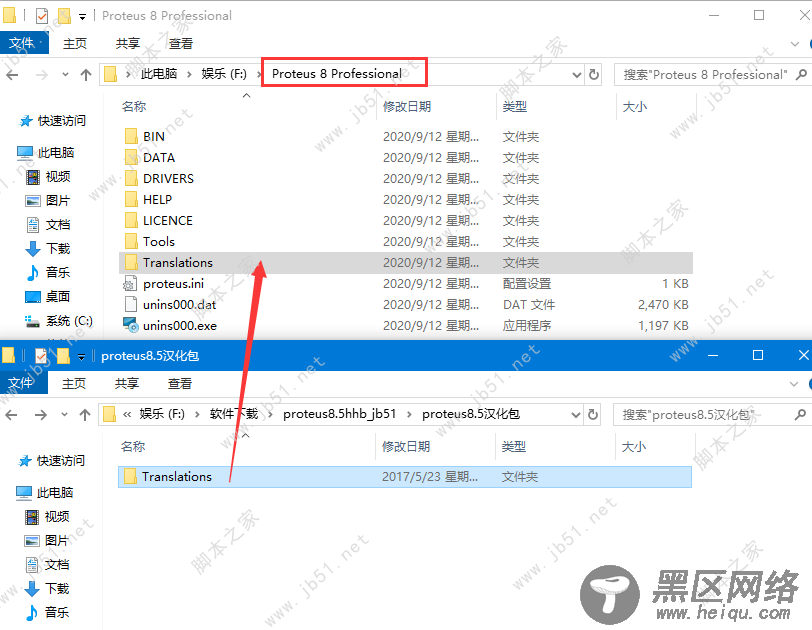
Task: Open 文档 in the Proteus 8 Professional window sidebar
Action: (x=48, y=225)
